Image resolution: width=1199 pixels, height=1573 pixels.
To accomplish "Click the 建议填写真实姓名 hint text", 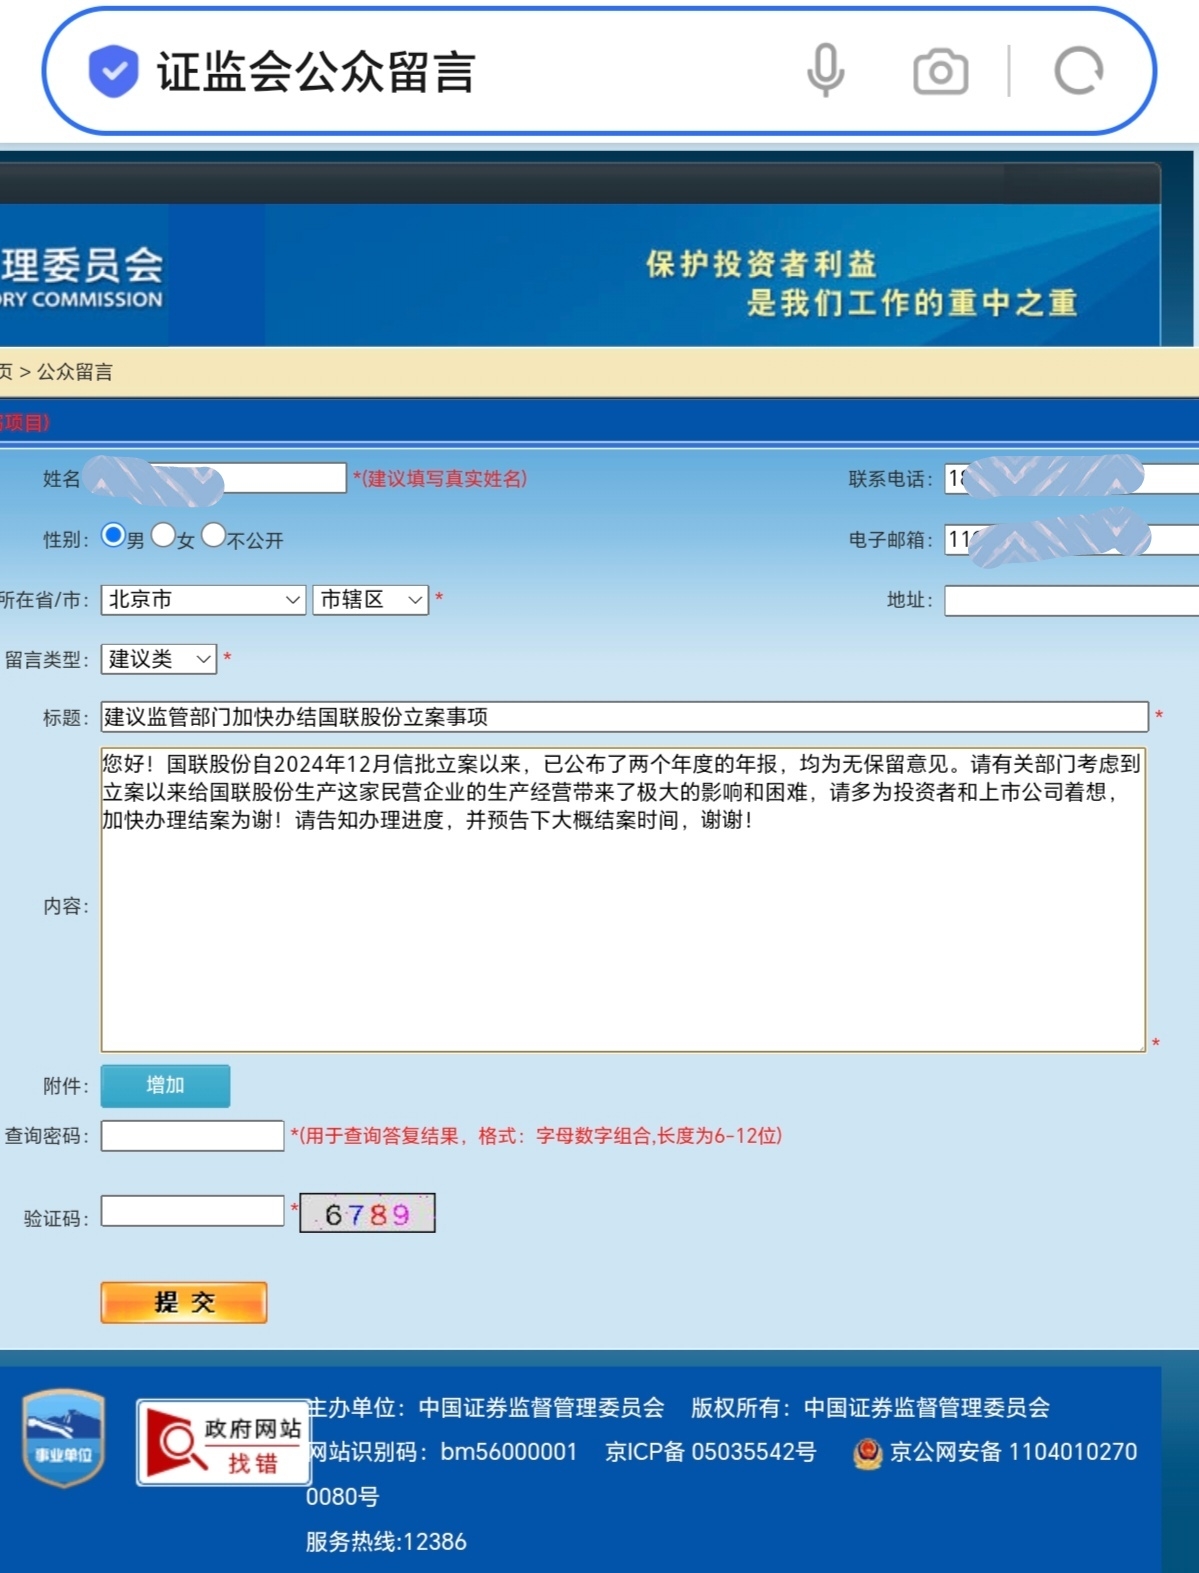I will pyautogui.click(x=440, y=479).
